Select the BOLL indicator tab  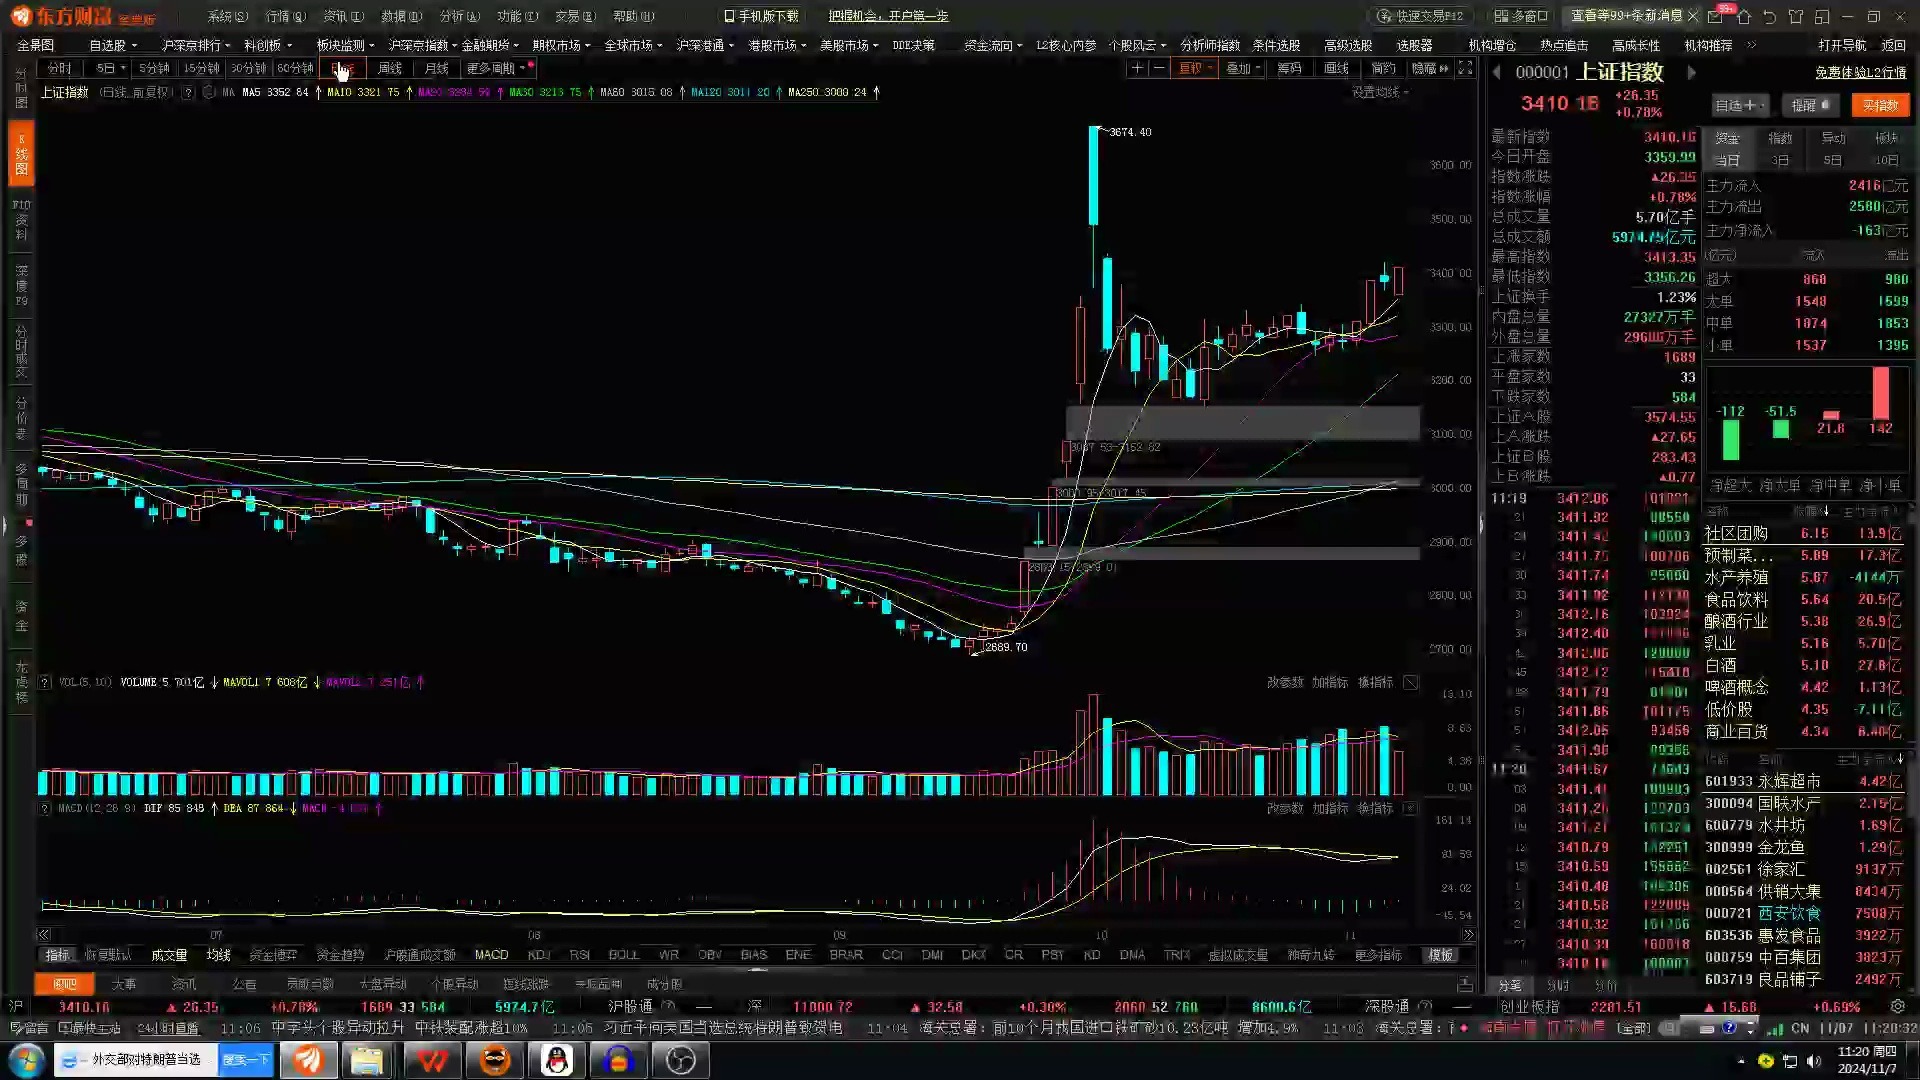coord(623,955)
